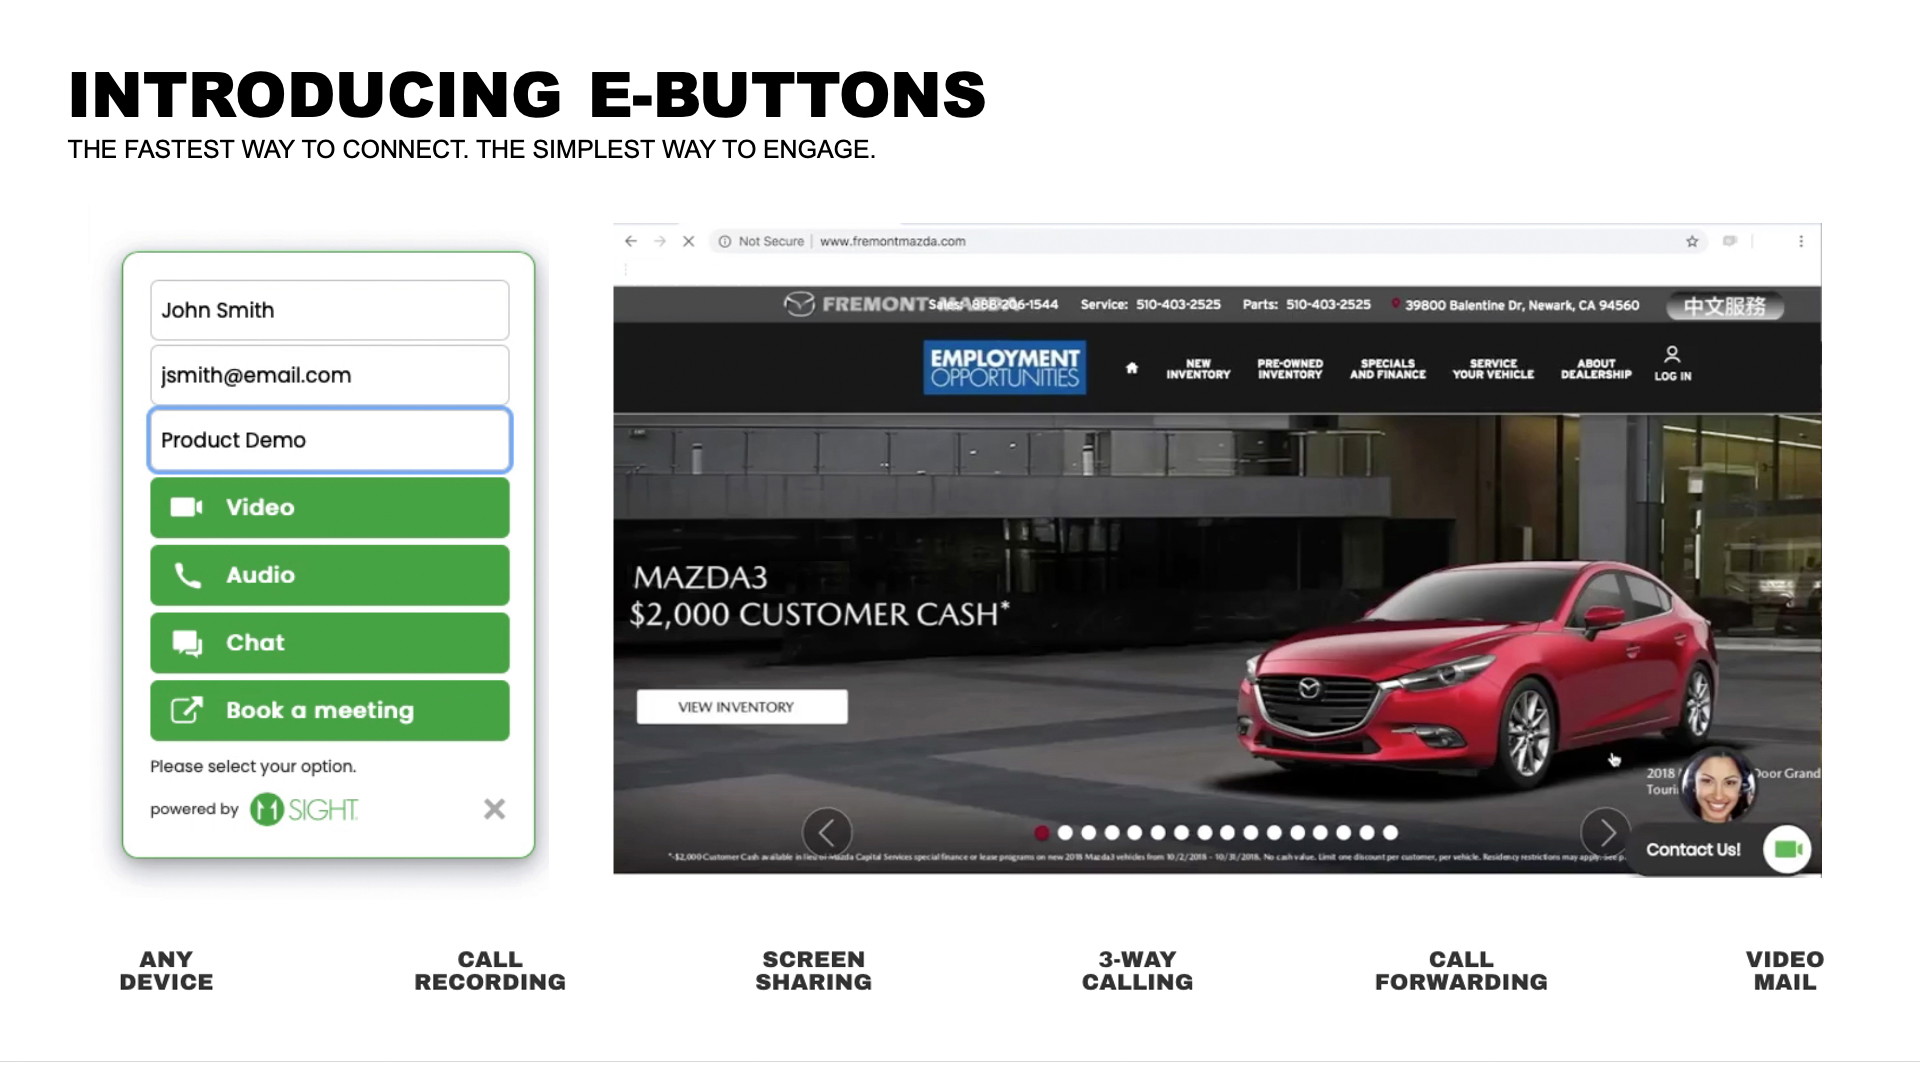Screen dimensions: 1920x1080
Task: Open Specials and Finance menu
Action: (1388, 369)
